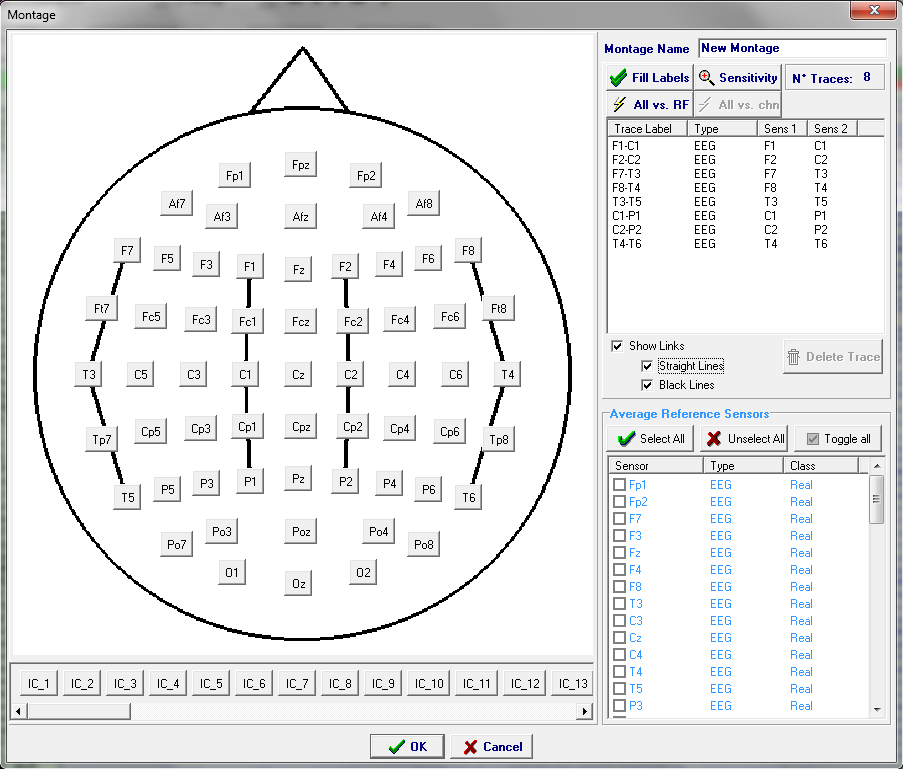Click the Ft7 electrode
903x769 pixels.
(102, 308)
